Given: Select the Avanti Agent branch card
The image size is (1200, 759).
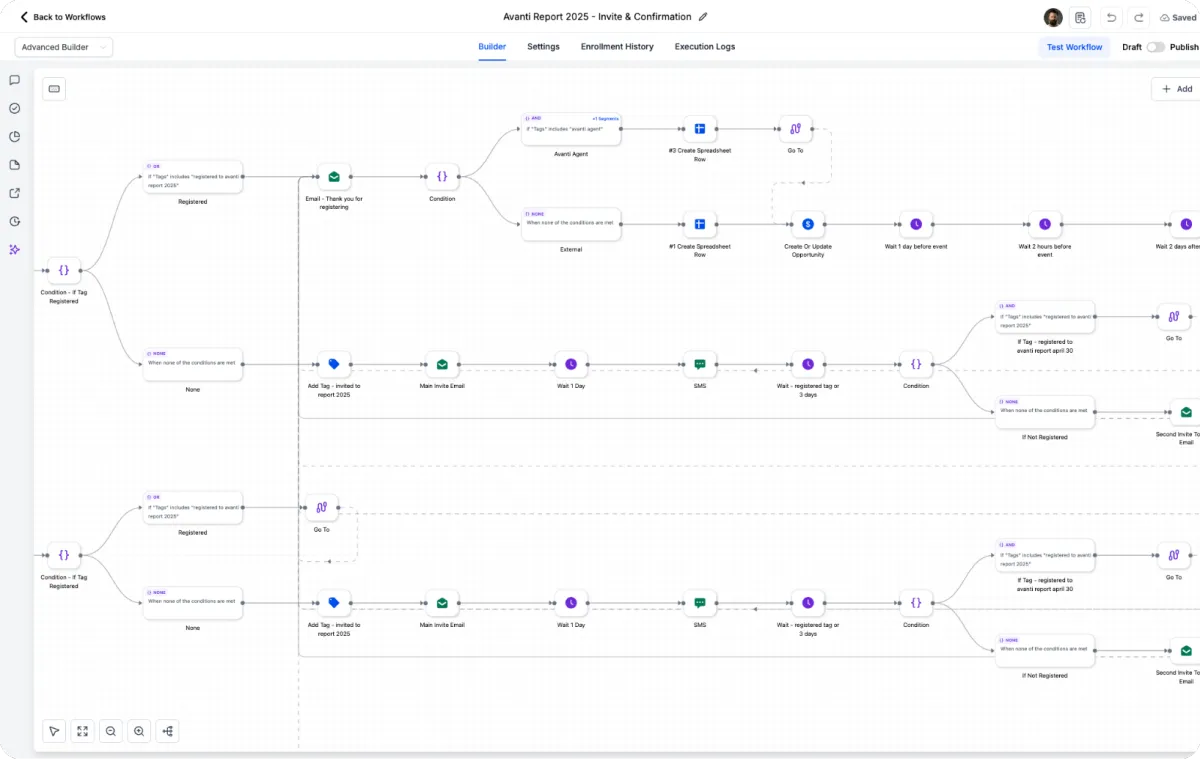Looking at the screenshot, I should click(x=571, y=129).
